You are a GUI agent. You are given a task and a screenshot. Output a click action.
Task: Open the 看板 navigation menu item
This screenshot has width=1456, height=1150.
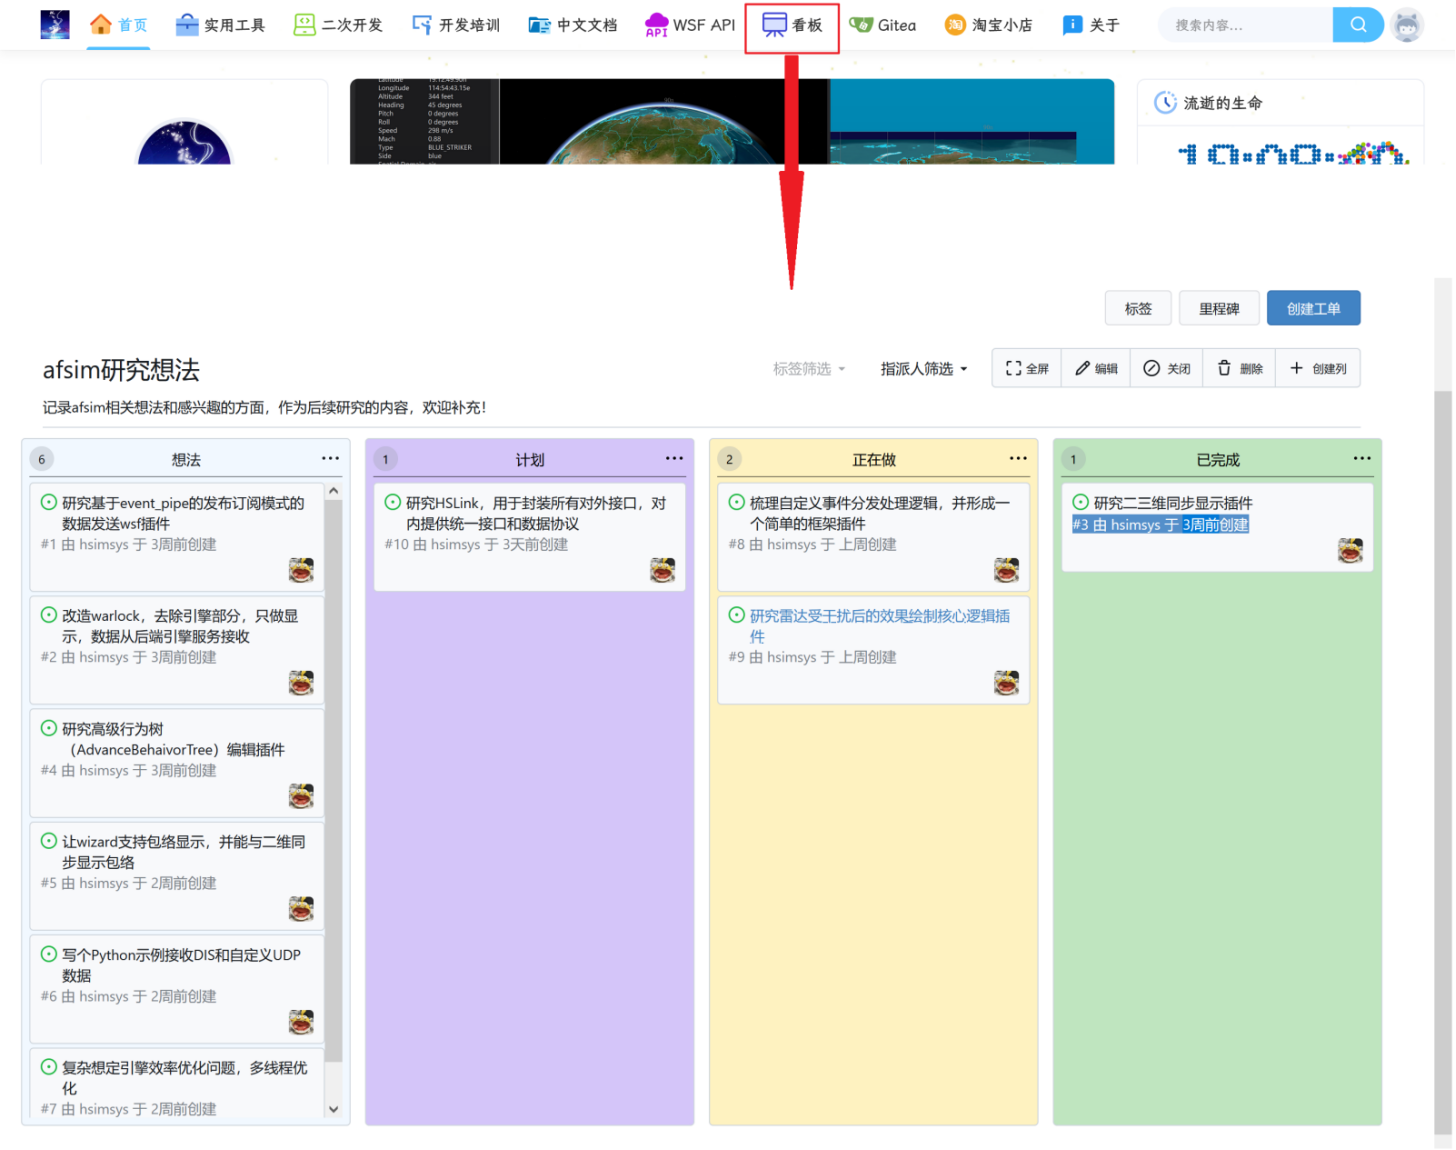pyautogui.click(x=792, y=25)
